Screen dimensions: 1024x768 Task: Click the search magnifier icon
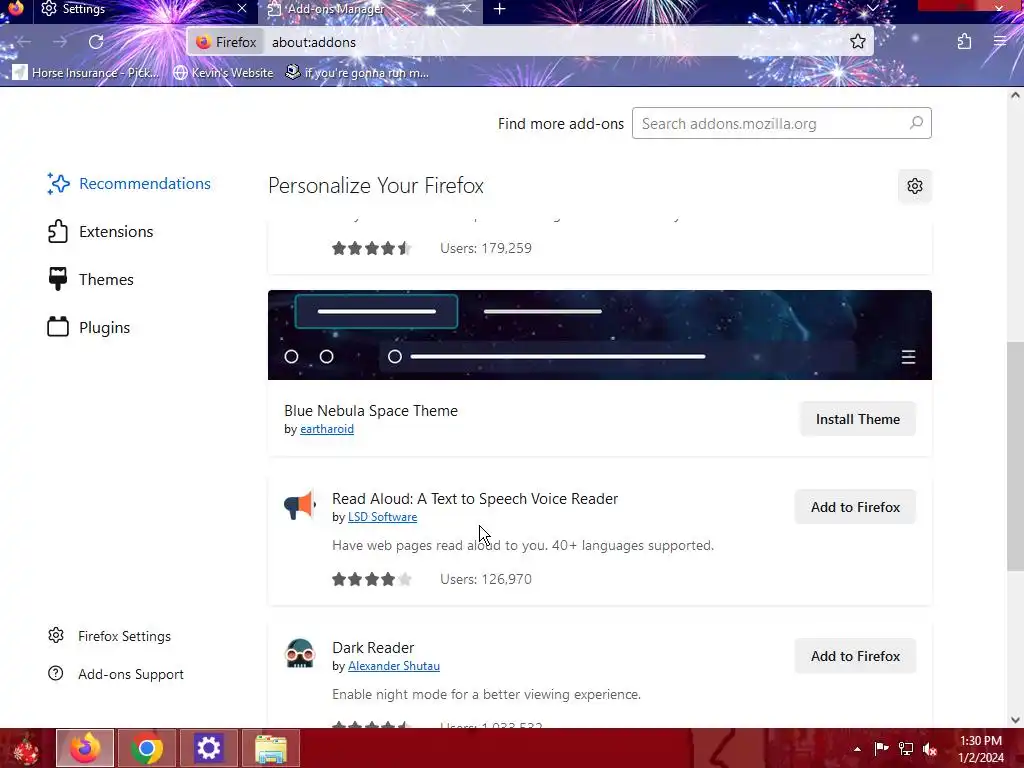pos(916,123)
